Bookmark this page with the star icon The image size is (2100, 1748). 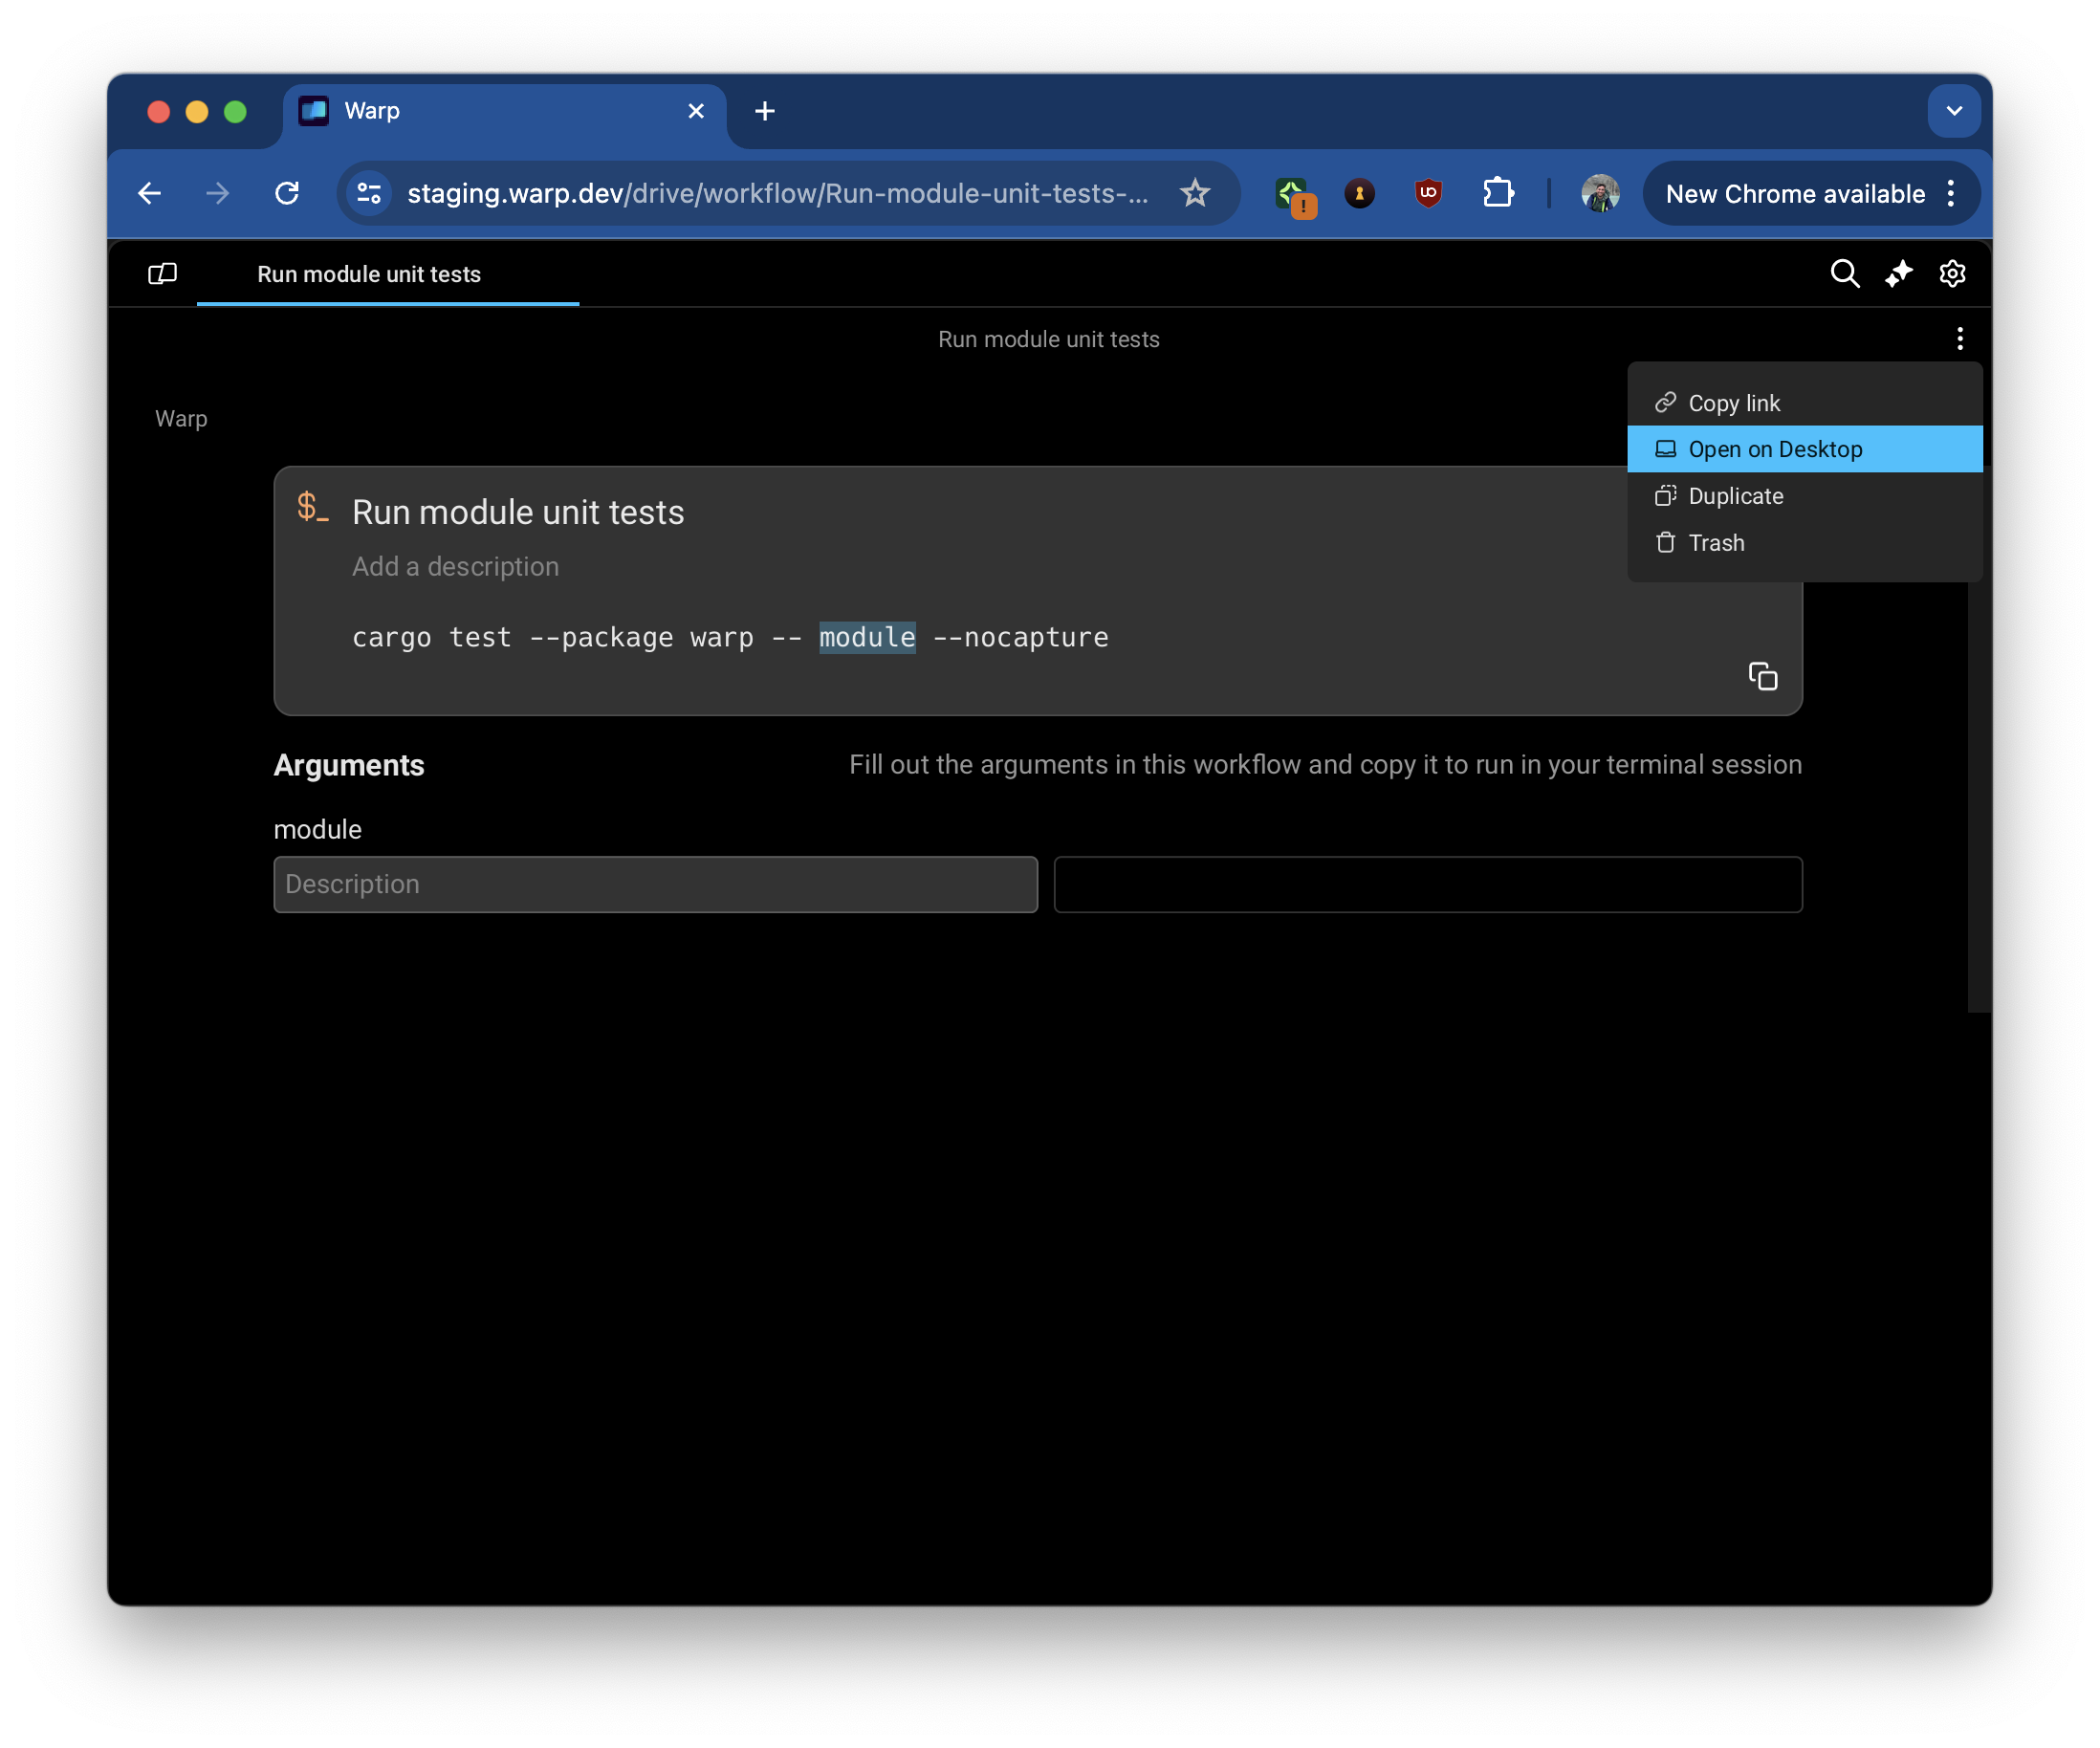[x=1194, y=193]
